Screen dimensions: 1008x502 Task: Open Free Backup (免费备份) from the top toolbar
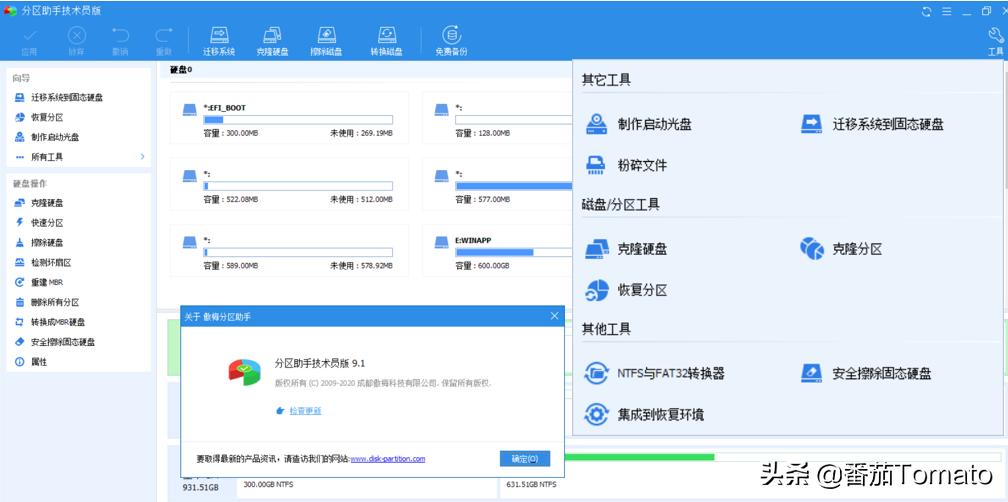coord(451,41)
